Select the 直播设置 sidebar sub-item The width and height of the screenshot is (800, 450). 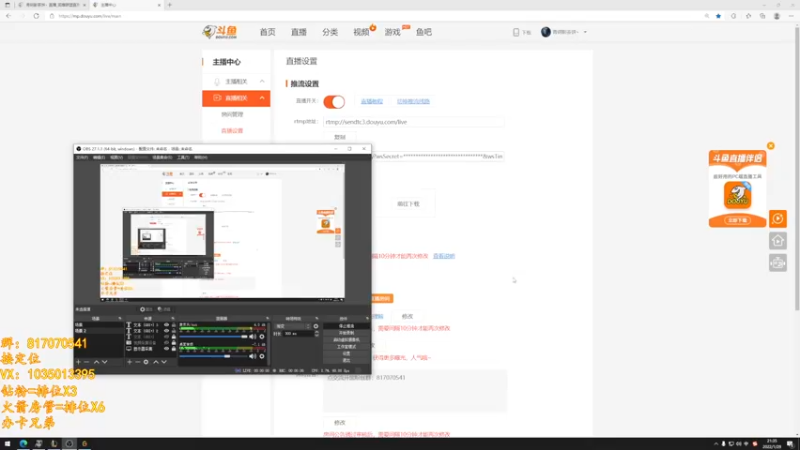[232, 131]
